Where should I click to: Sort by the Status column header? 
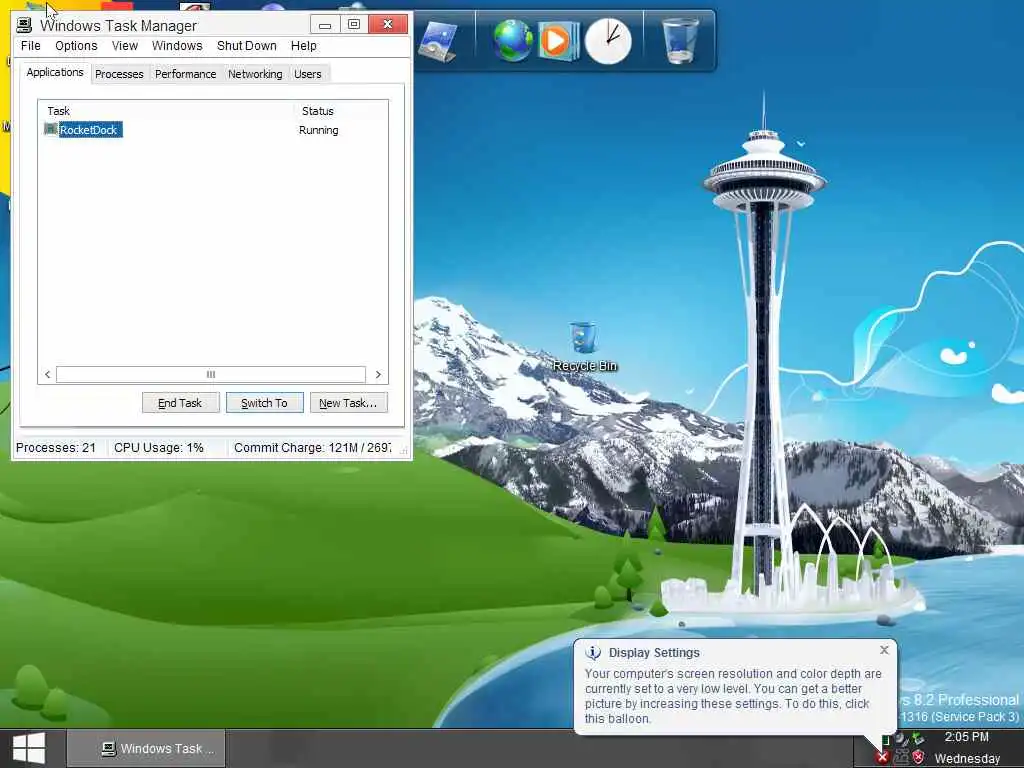[340, 111]
